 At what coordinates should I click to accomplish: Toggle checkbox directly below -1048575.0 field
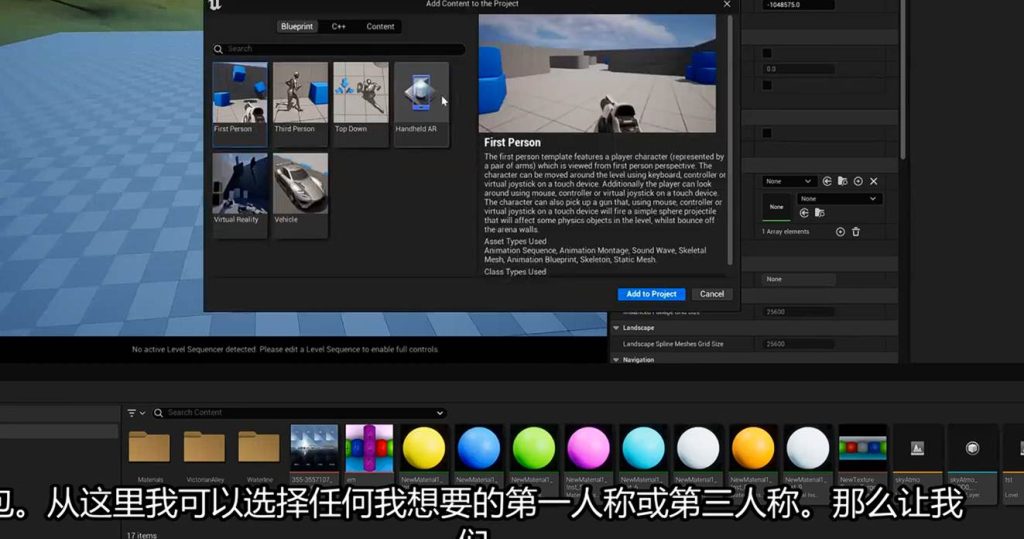point(768,53)
